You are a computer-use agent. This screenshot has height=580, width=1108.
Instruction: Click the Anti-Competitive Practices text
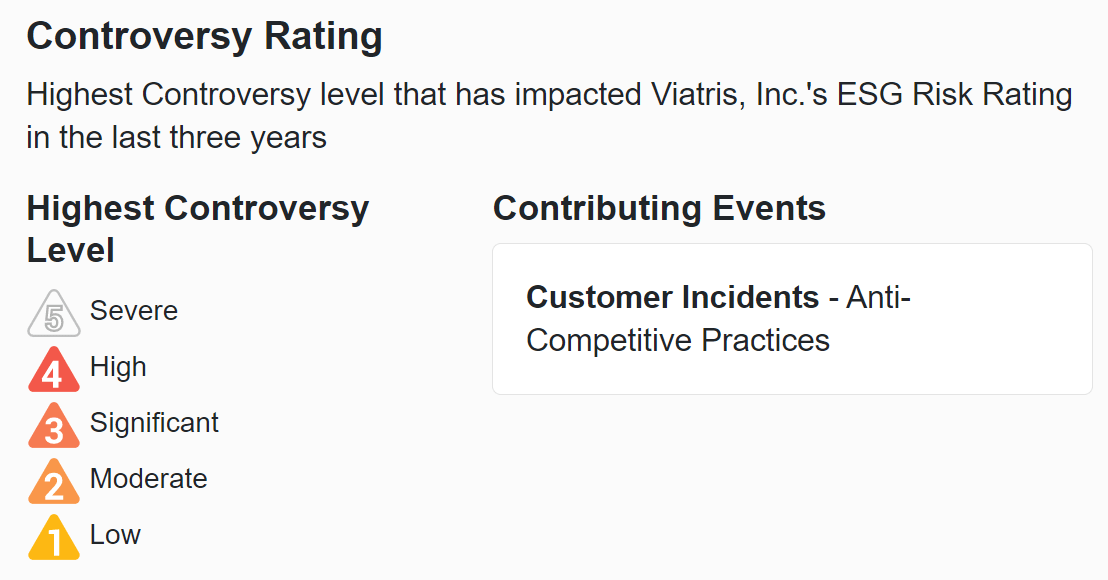719,319
